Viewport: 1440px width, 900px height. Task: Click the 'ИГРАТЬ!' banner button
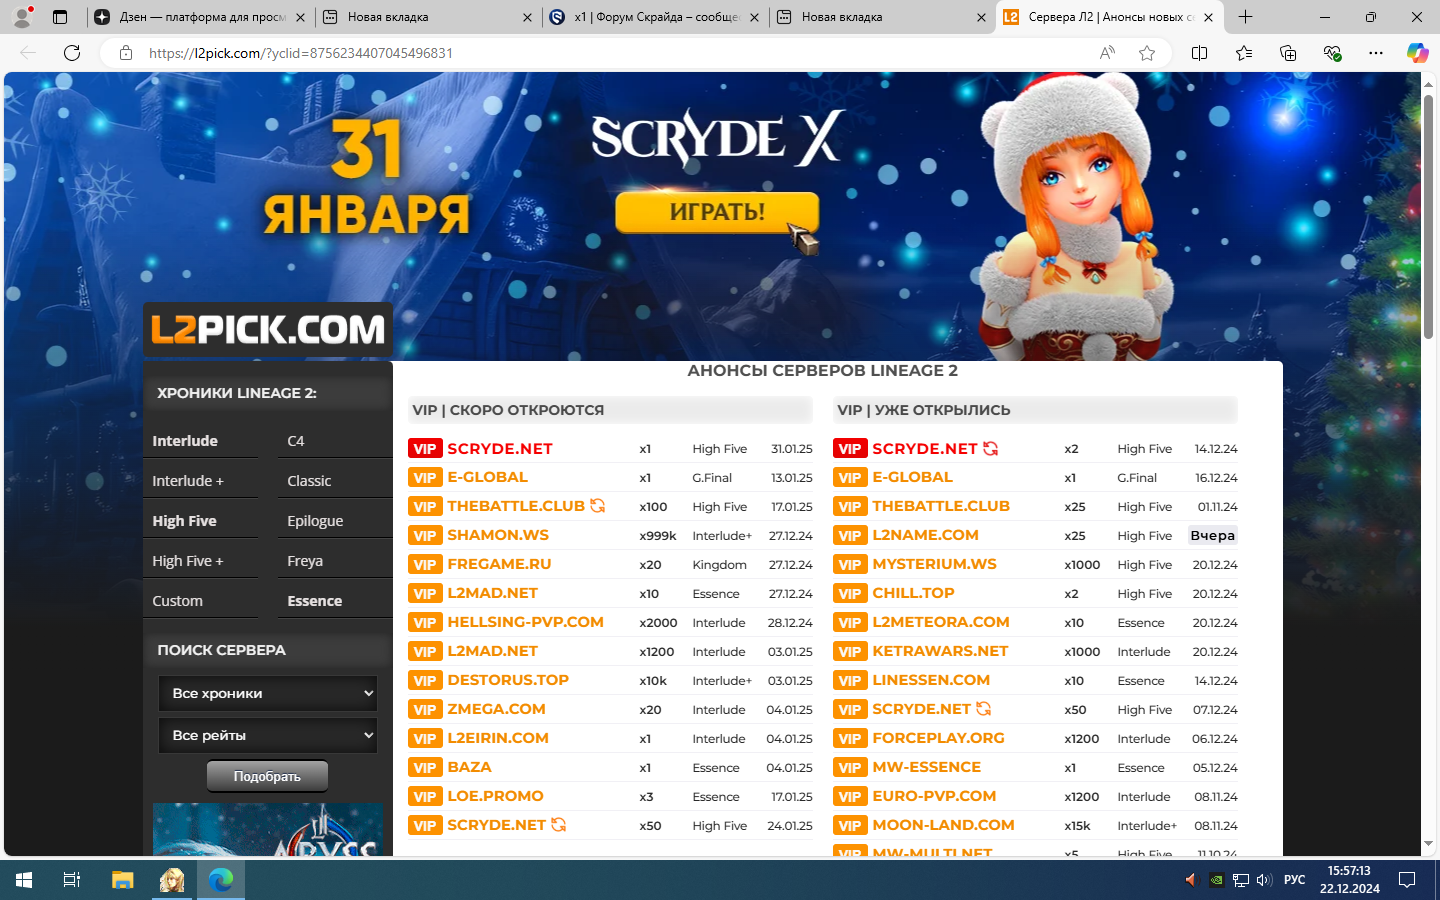[717, 212]
